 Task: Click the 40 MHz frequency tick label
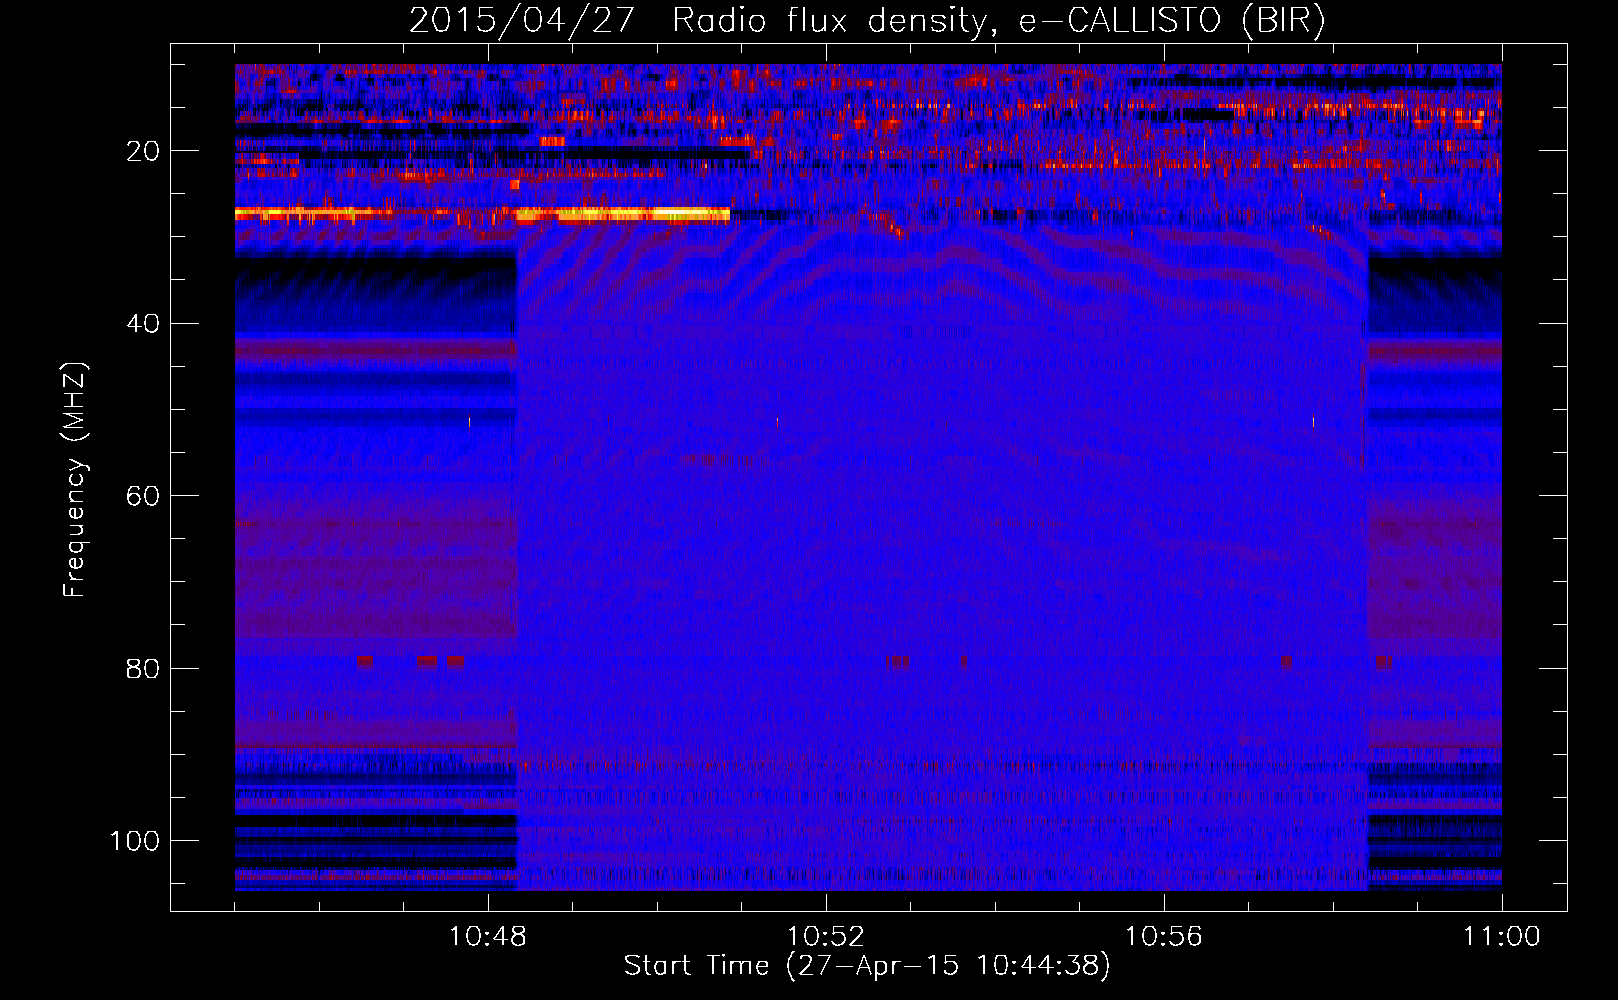click(143, 324)
